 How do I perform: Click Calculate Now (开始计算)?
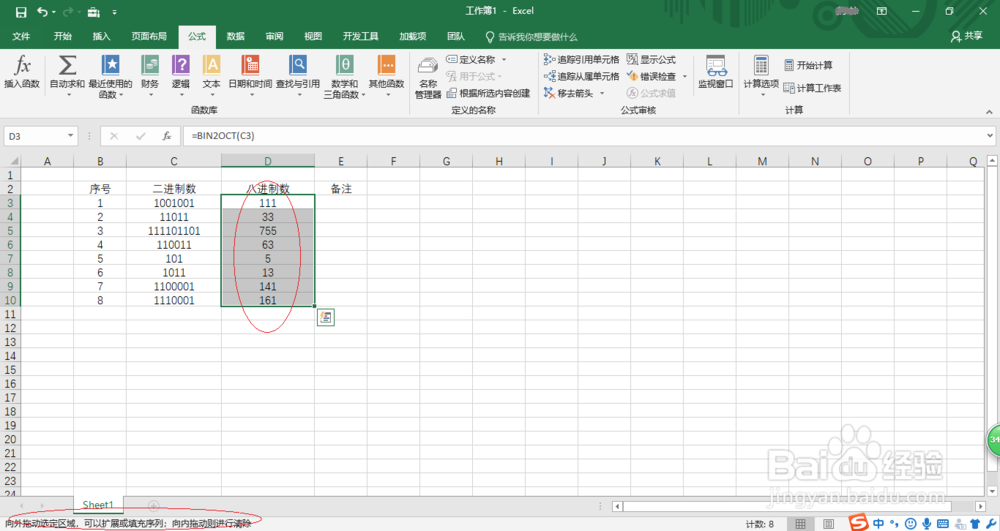(x=808, y=65)
